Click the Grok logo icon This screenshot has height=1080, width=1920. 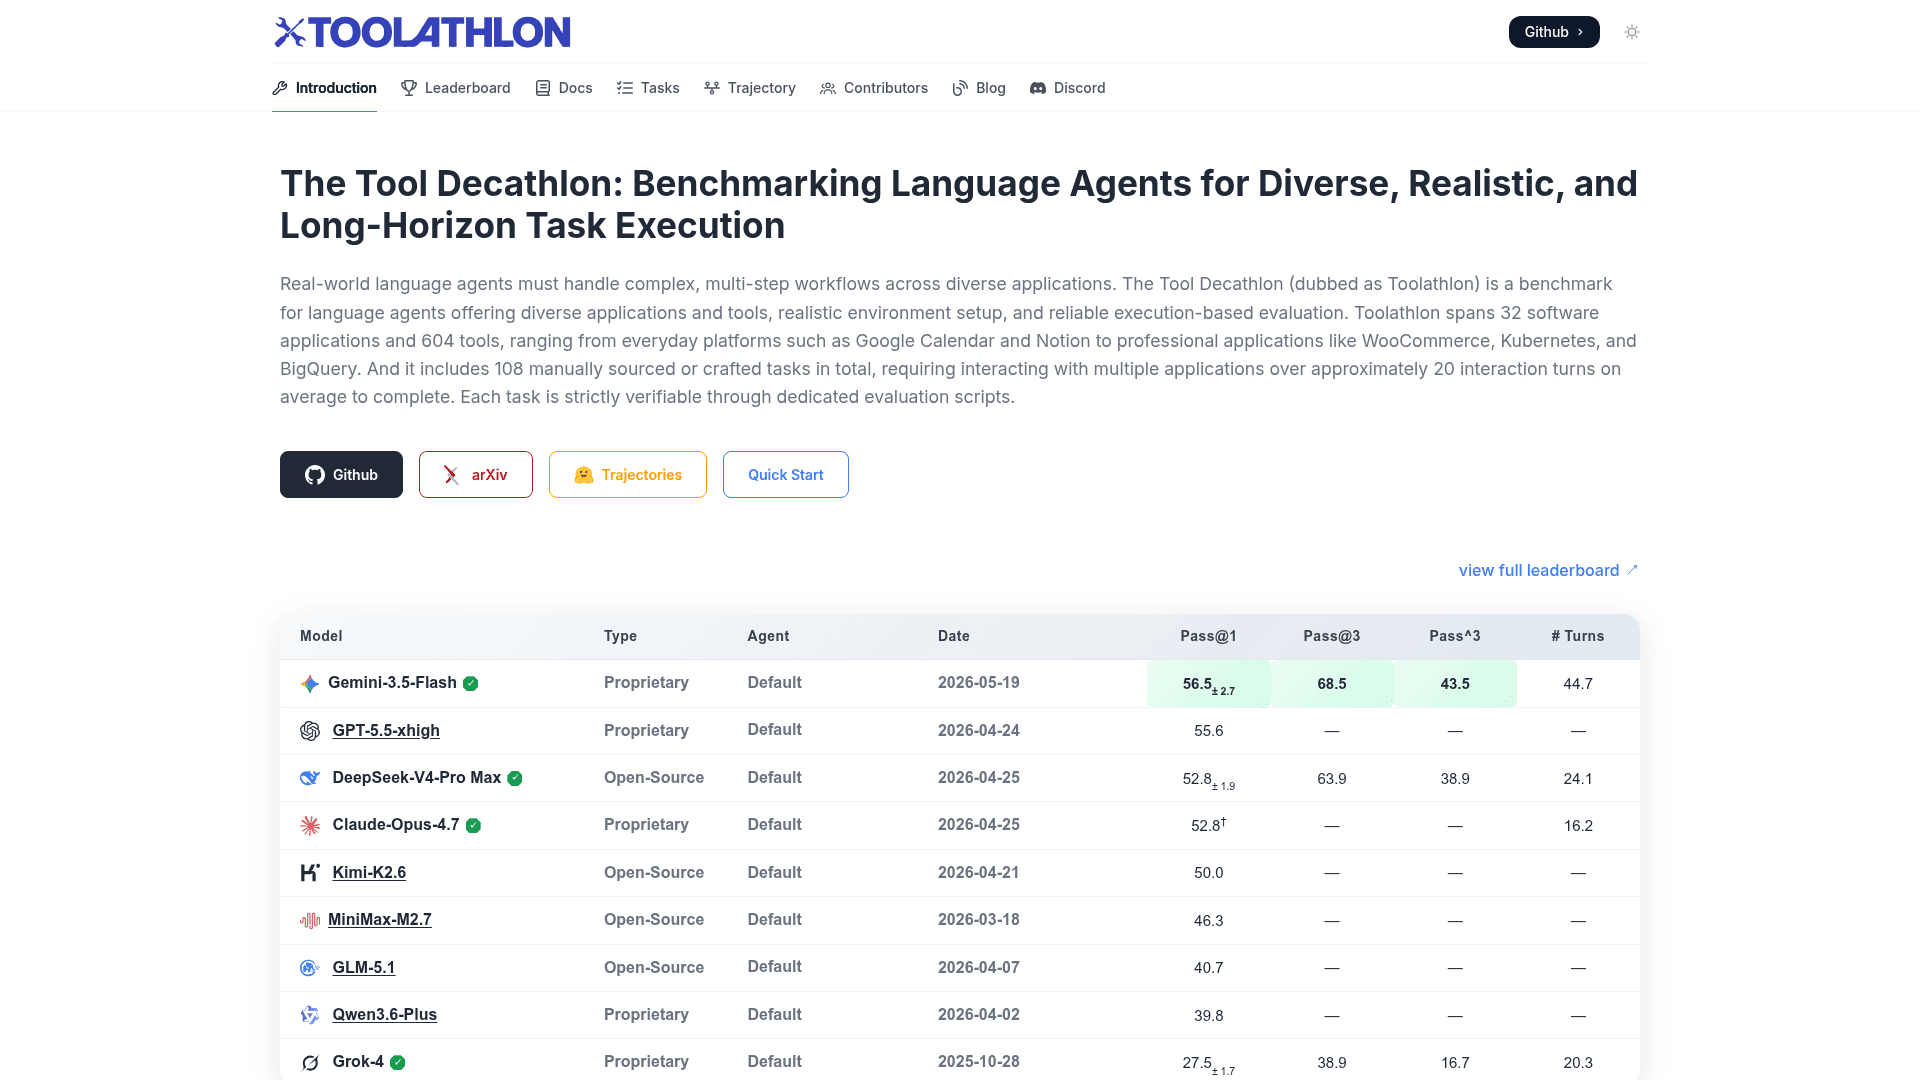point(310,1062)
